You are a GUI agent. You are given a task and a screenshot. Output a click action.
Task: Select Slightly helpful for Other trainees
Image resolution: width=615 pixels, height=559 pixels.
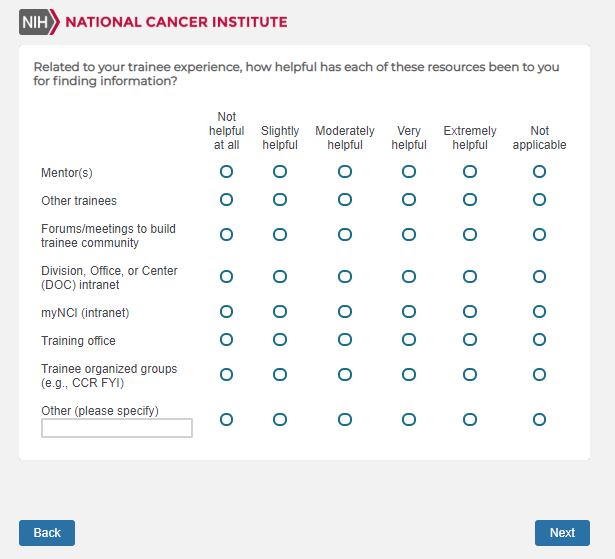click(280, 200)
